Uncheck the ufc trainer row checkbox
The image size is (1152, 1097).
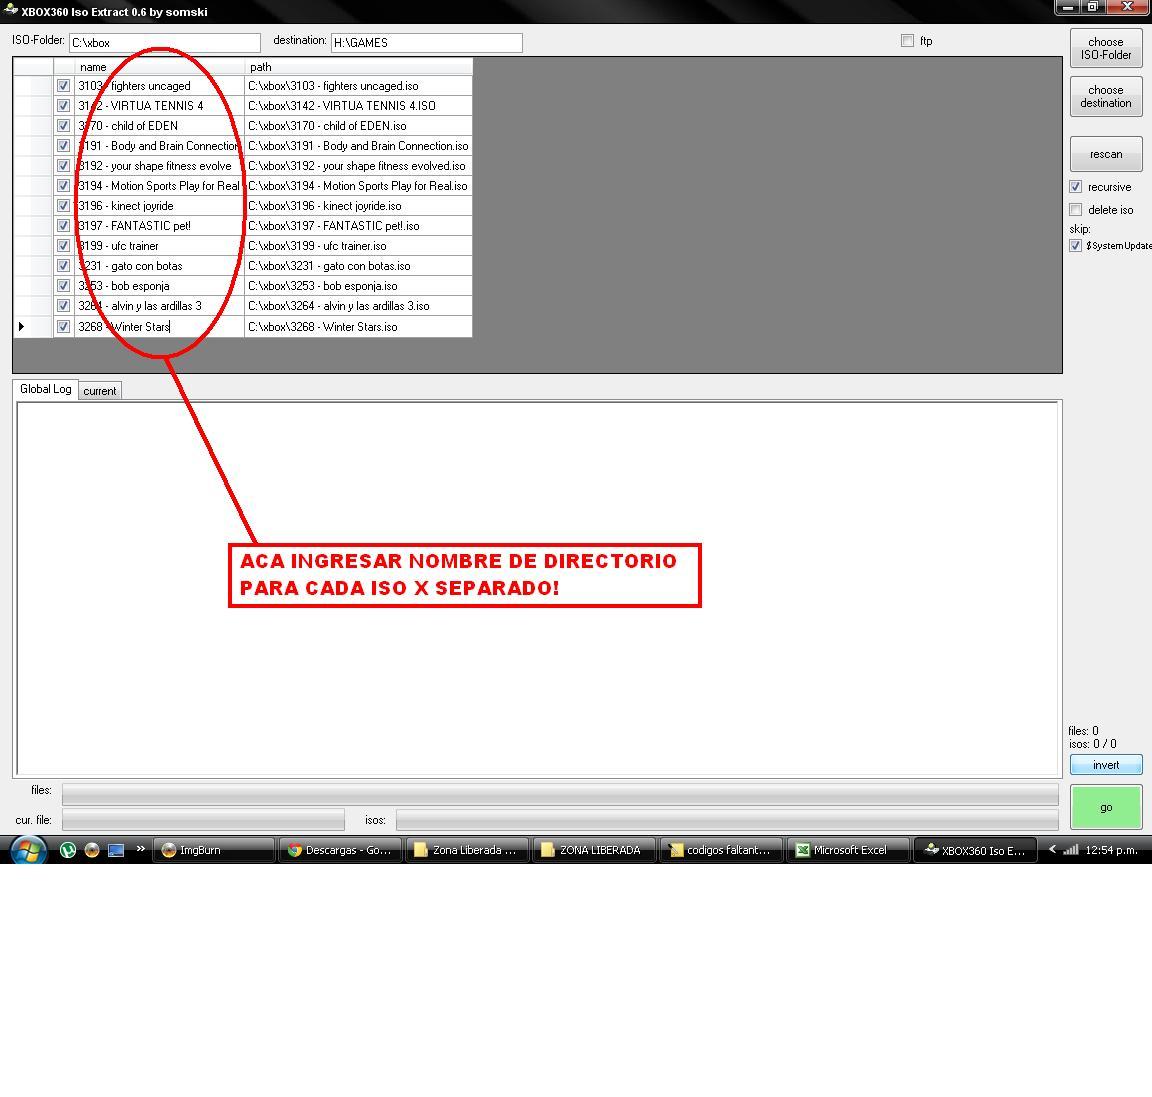click(63, 245)
